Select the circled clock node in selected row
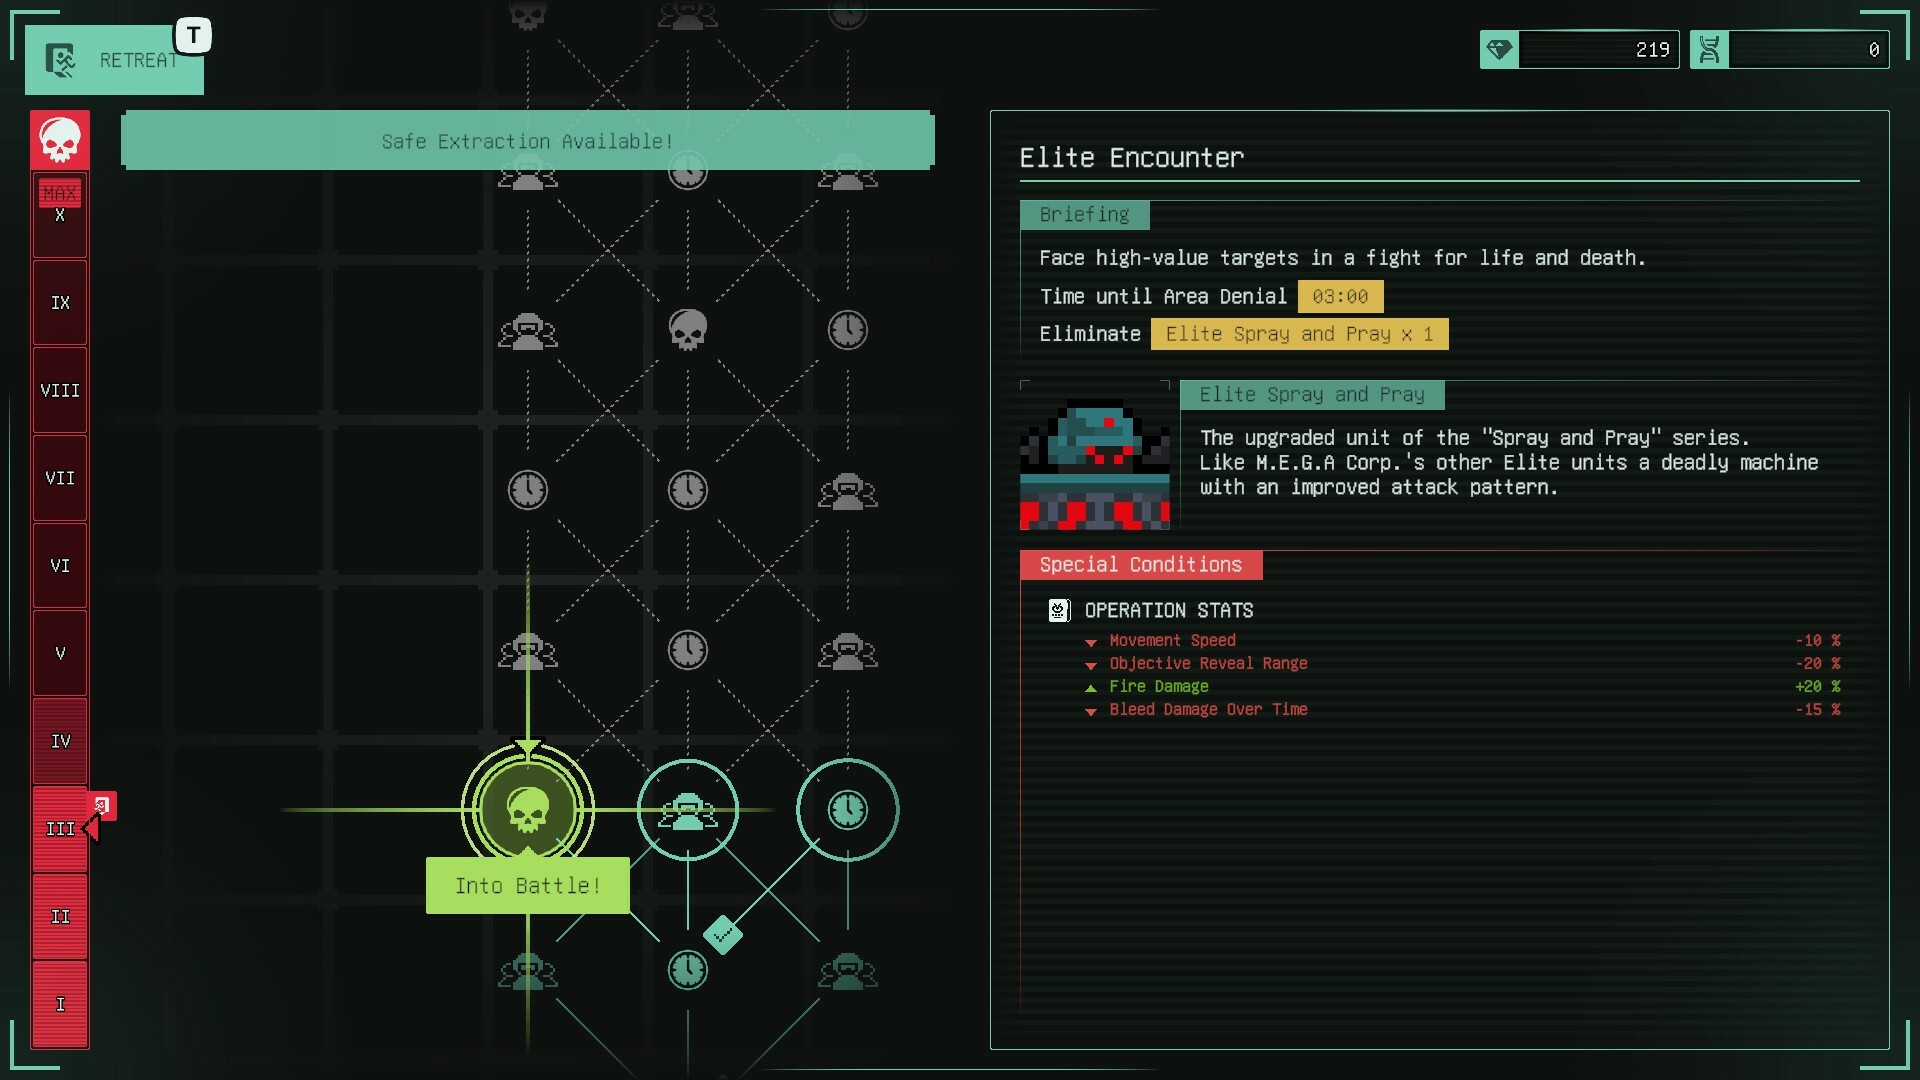The width and height of the screenshot is (1920, 1080). tap(848, 810)
